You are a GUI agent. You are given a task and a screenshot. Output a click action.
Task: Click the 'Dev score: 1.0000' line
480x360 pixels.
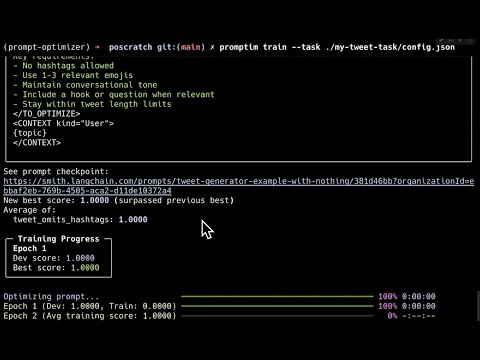coord(54,258)
